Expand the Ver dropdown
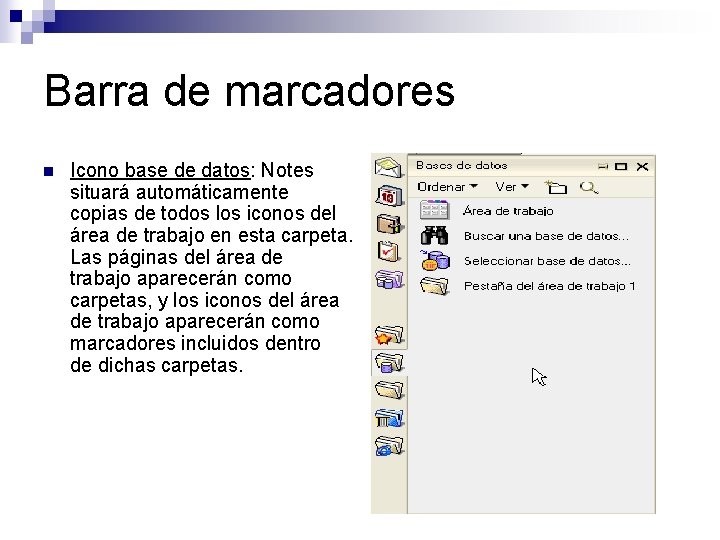This screenshot has width=720, height=540. point(512,187)
